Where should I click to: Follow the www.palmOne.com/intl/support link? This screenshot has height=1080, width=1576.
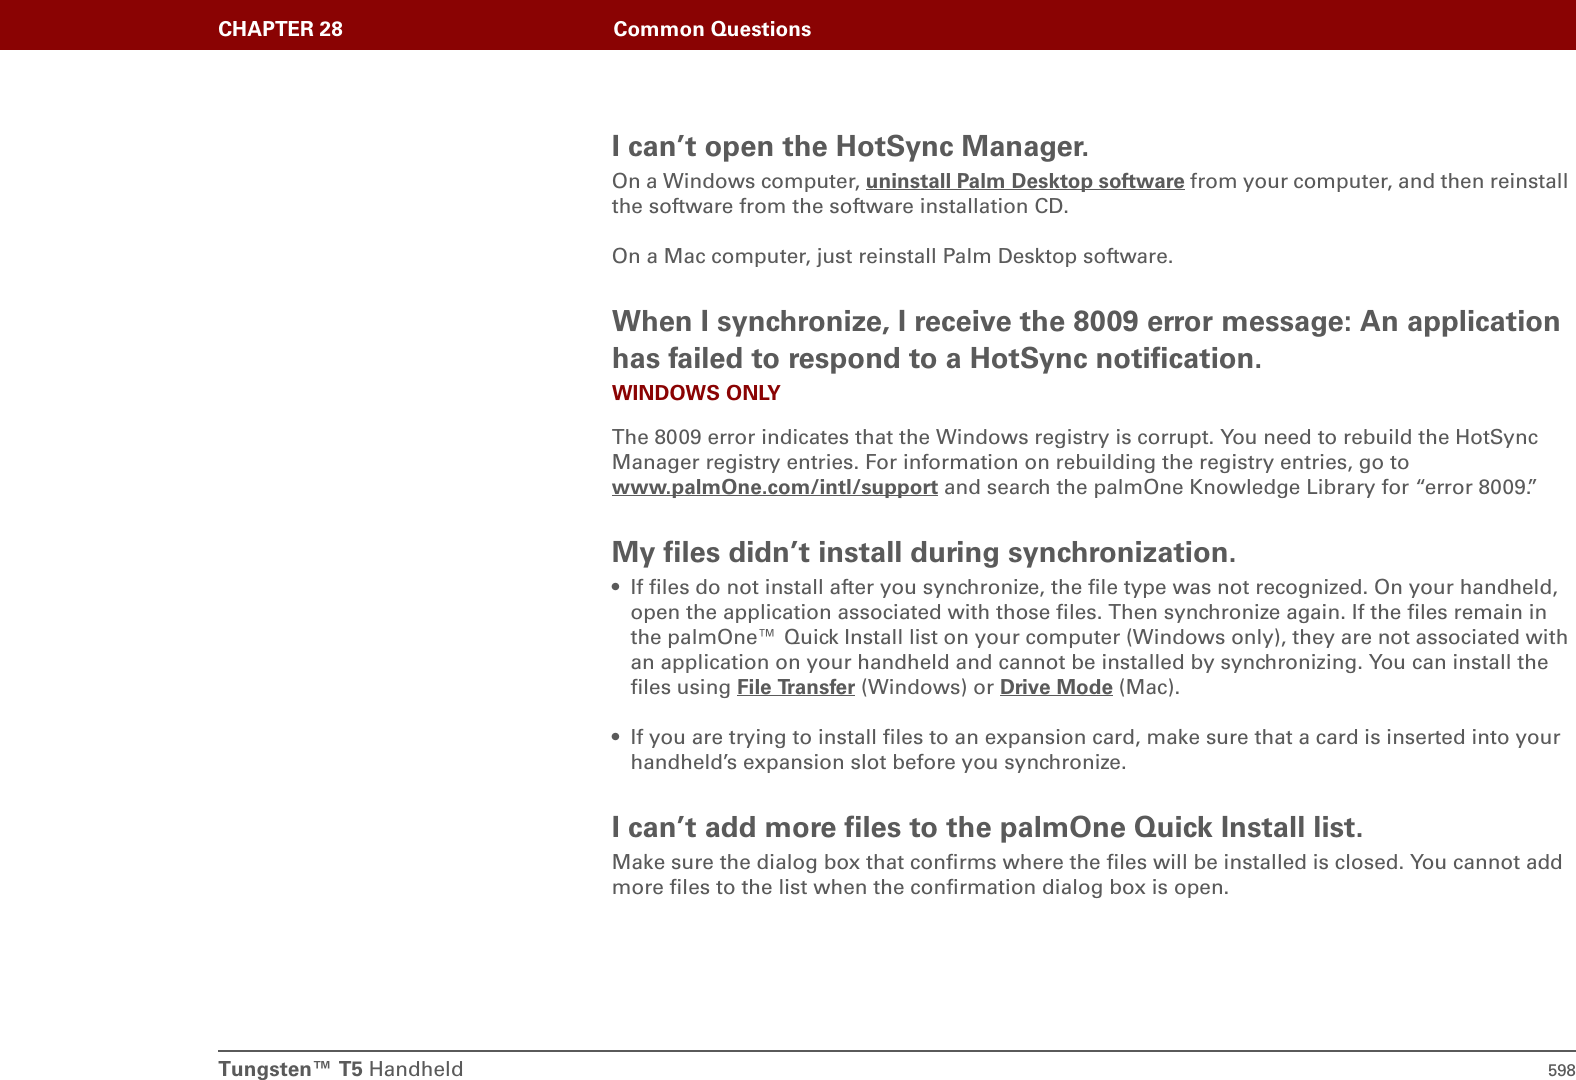(x=775, y=487)
